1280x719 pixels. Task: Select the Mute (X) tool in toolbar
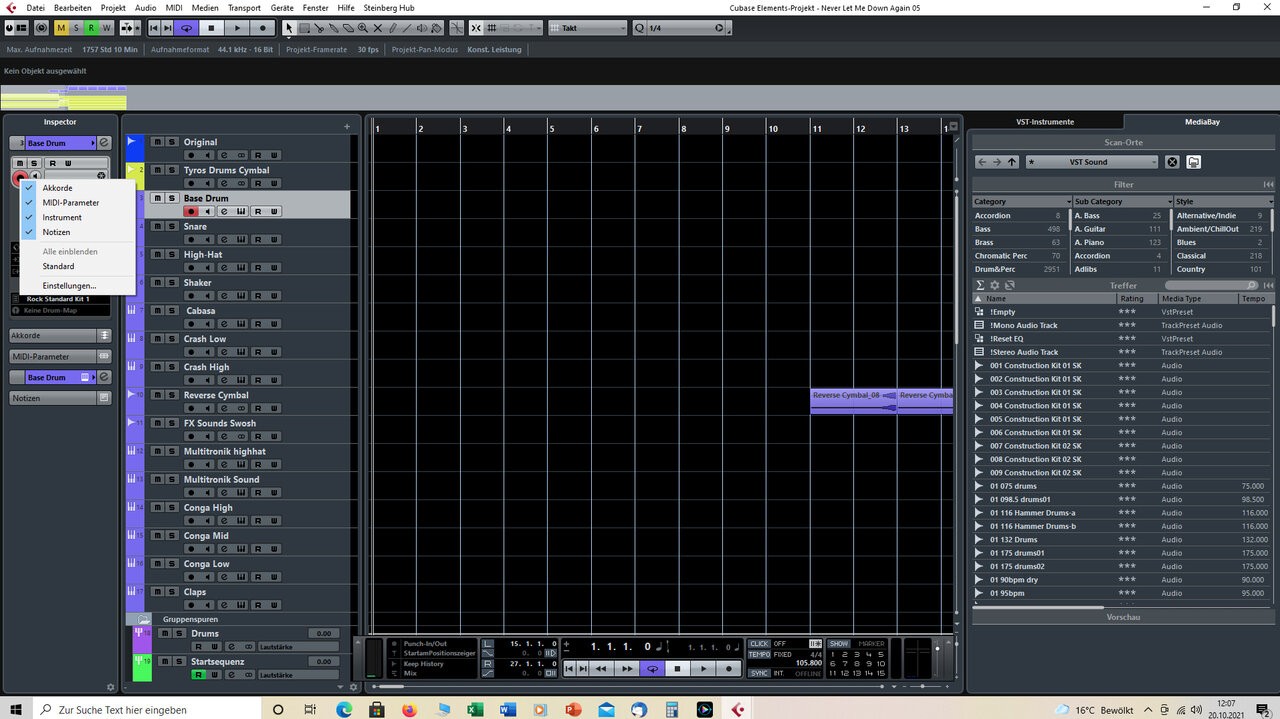[x=377, y=28]
